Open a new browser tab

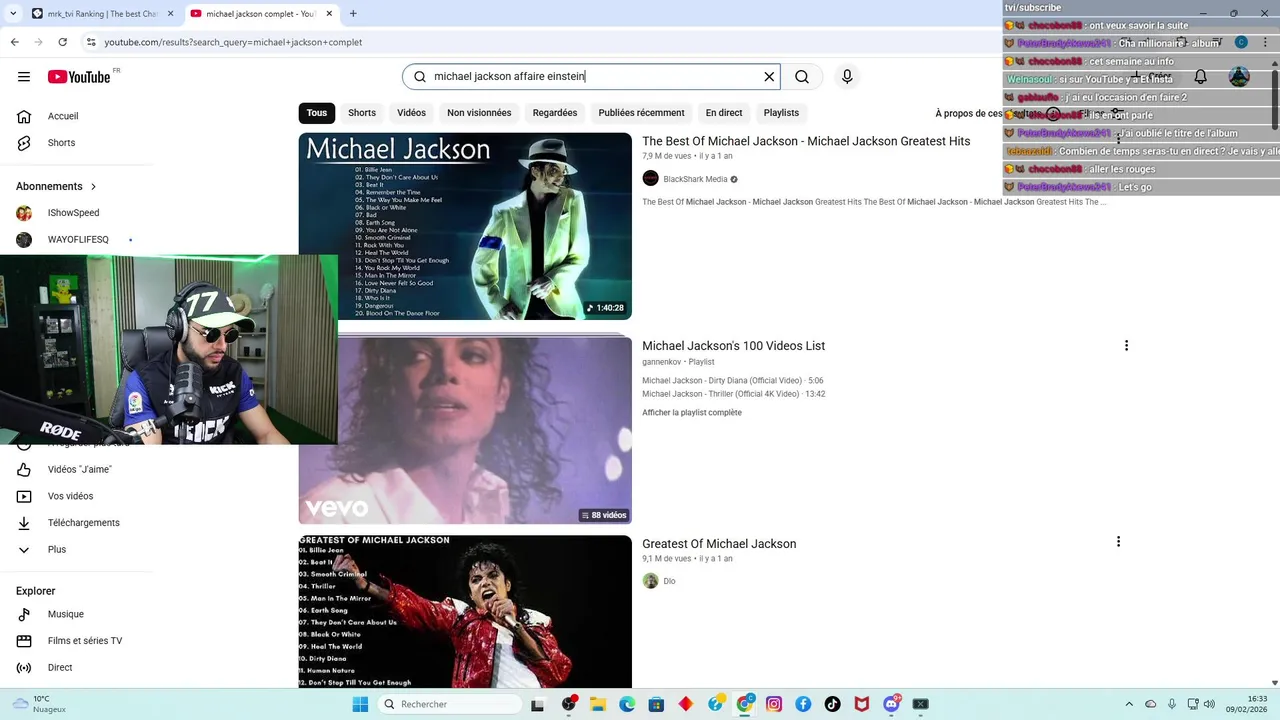click(x=353, y=14)
